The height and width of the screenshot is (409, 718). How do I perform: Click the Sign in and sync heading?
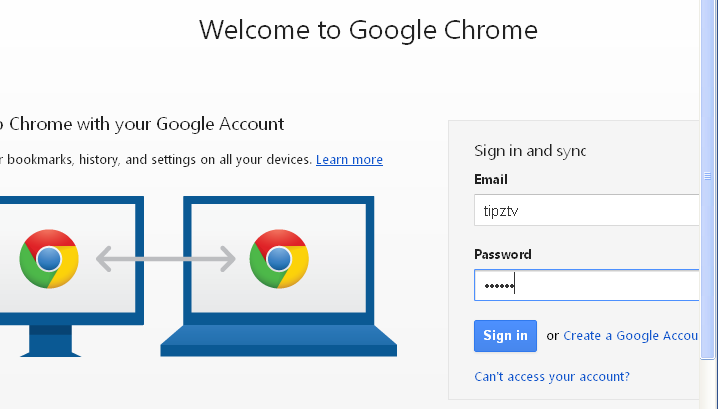coord(530,151)
